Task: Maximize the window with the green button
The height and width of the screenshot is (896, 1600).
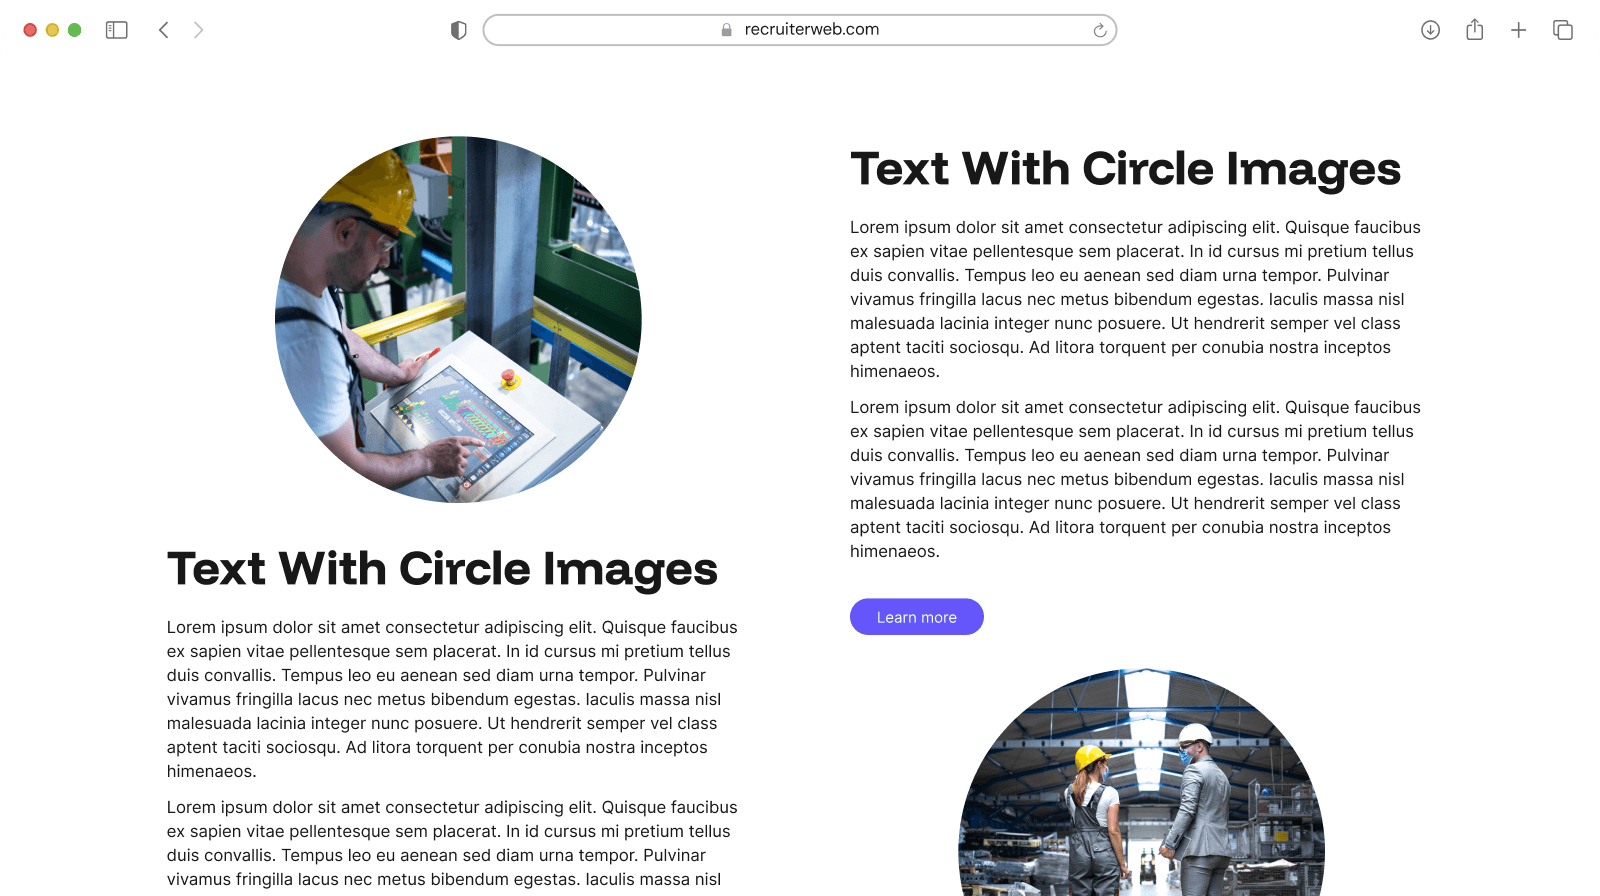Action: [x=74, y=30]
